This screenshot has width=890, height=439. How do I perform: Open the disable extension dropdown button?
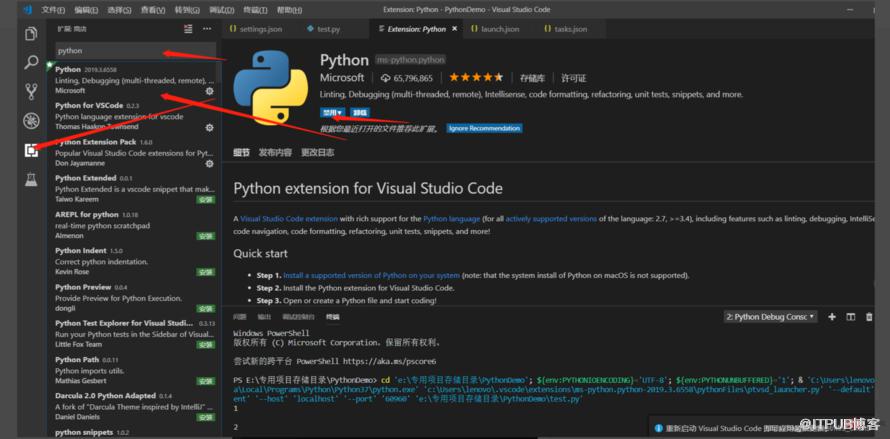333,112
